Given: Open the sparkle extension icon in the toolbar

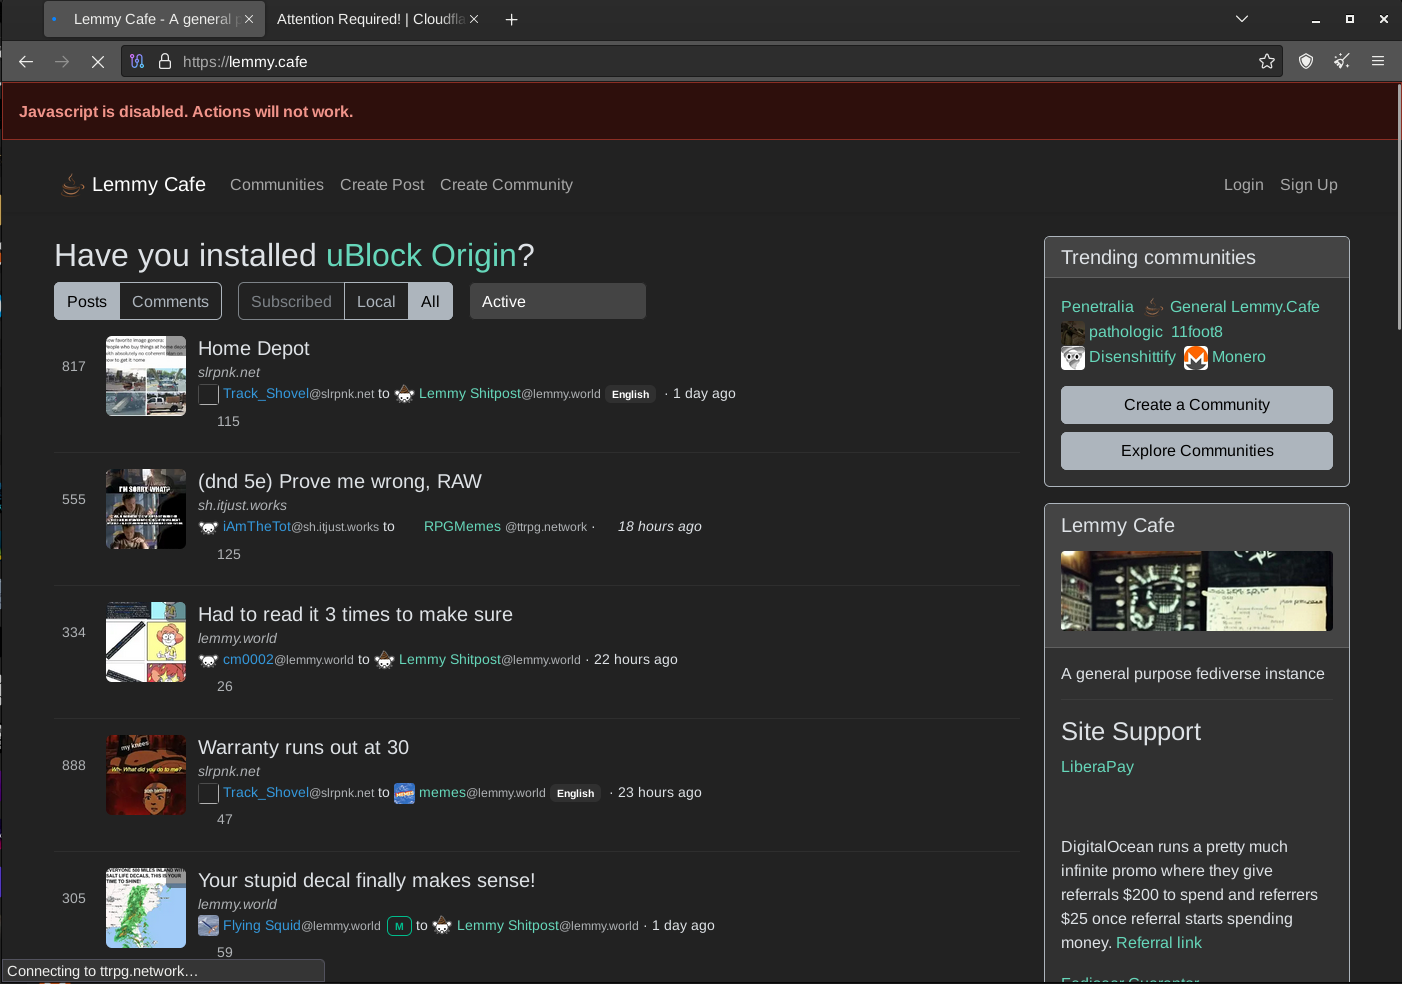Looking at the screenshot, I should [x=1342, y=61].
